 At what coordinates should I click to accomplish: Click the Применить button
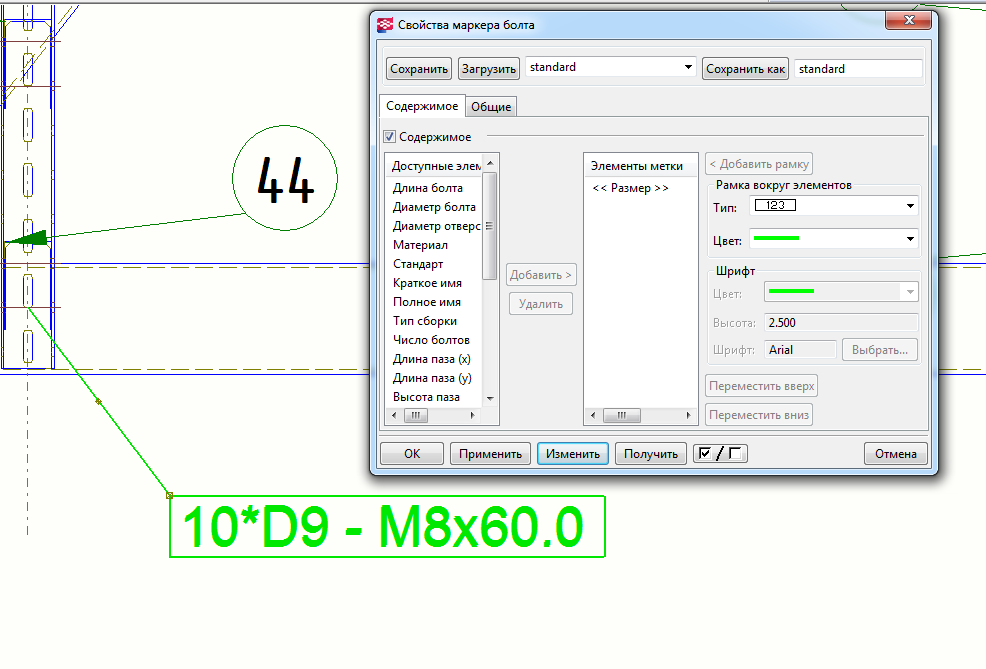point(490,454)
